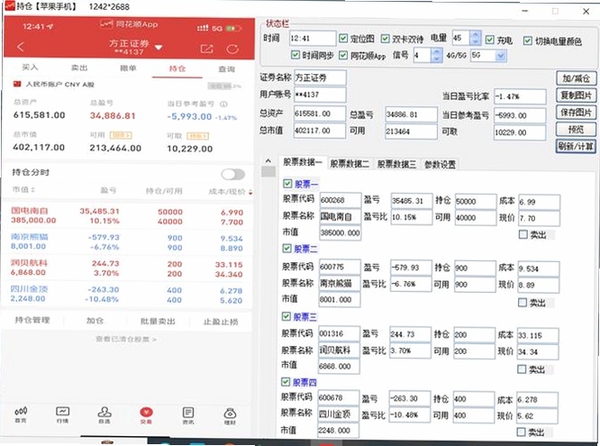
Task: Tap the share icon in red header
Action: click(207, 49)
